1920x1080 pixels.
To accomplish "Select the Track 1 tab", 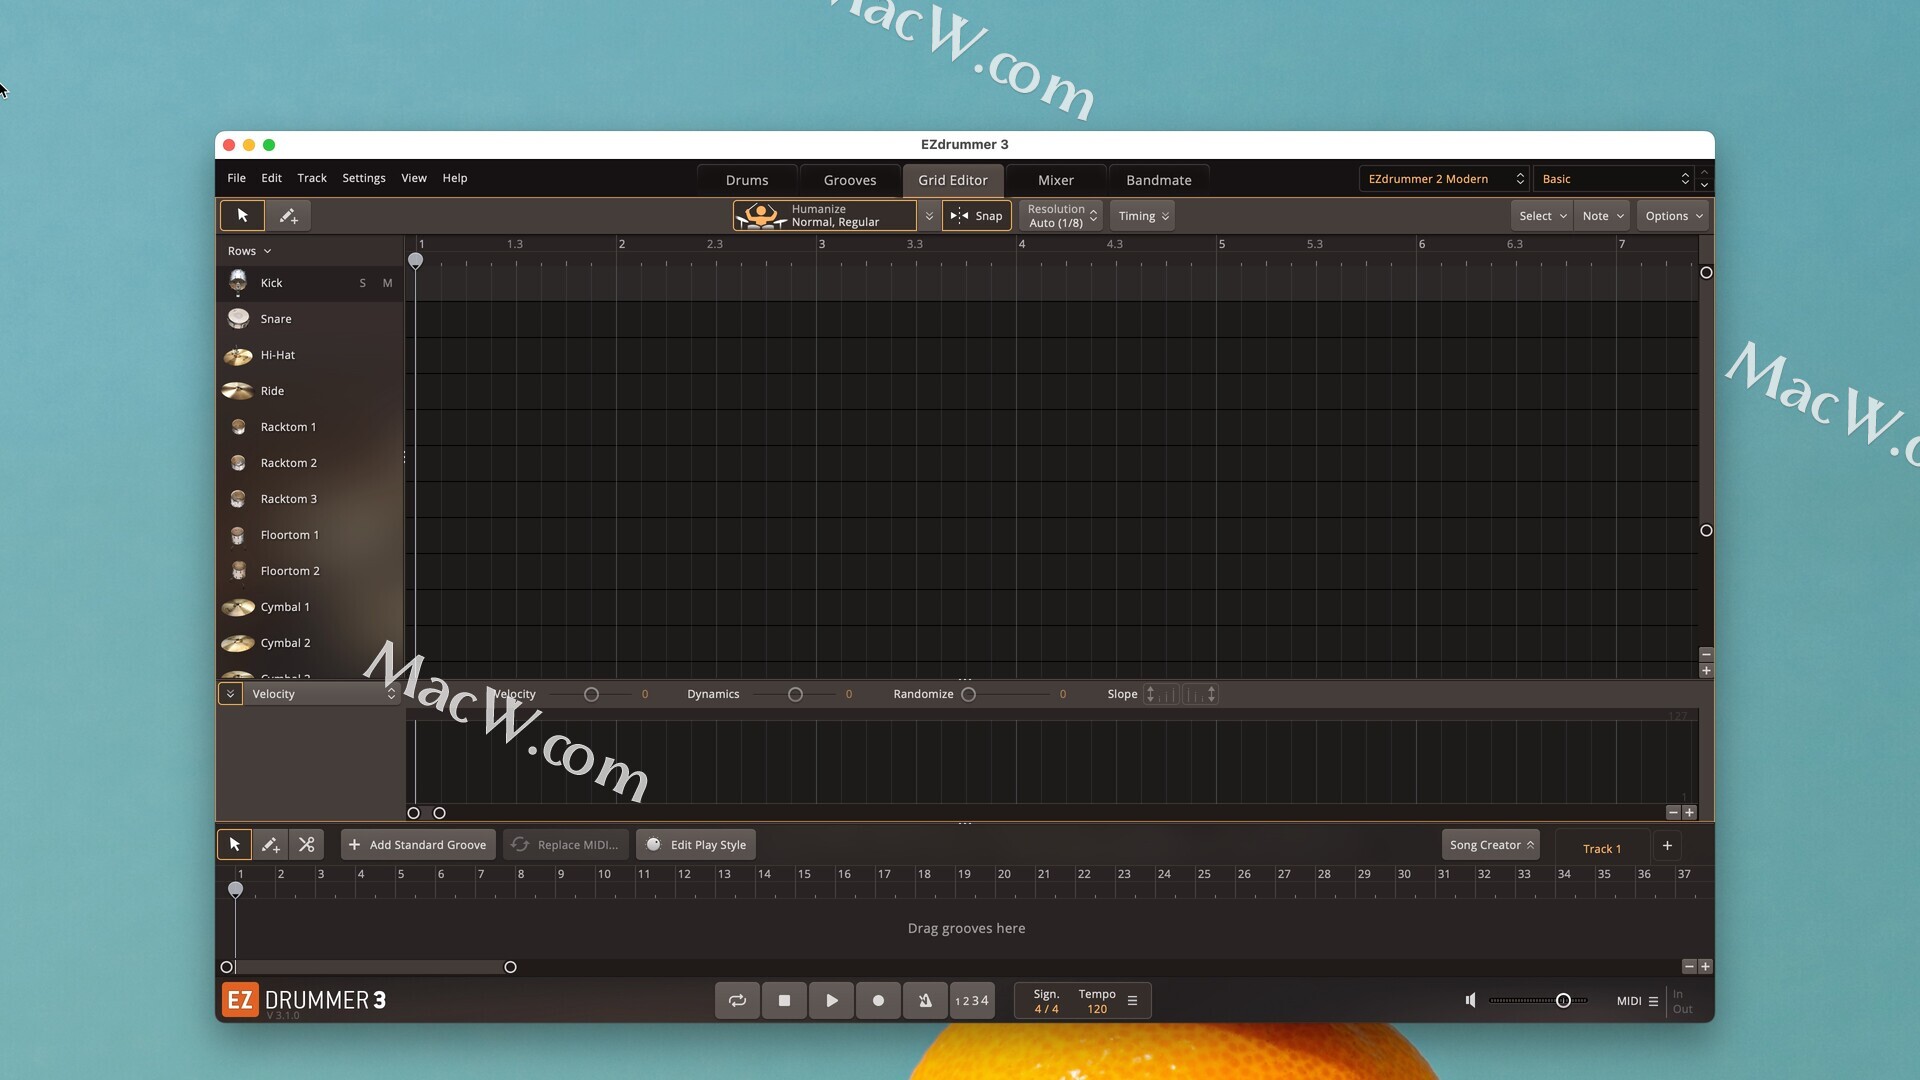I will click(x=1602, y=848).
